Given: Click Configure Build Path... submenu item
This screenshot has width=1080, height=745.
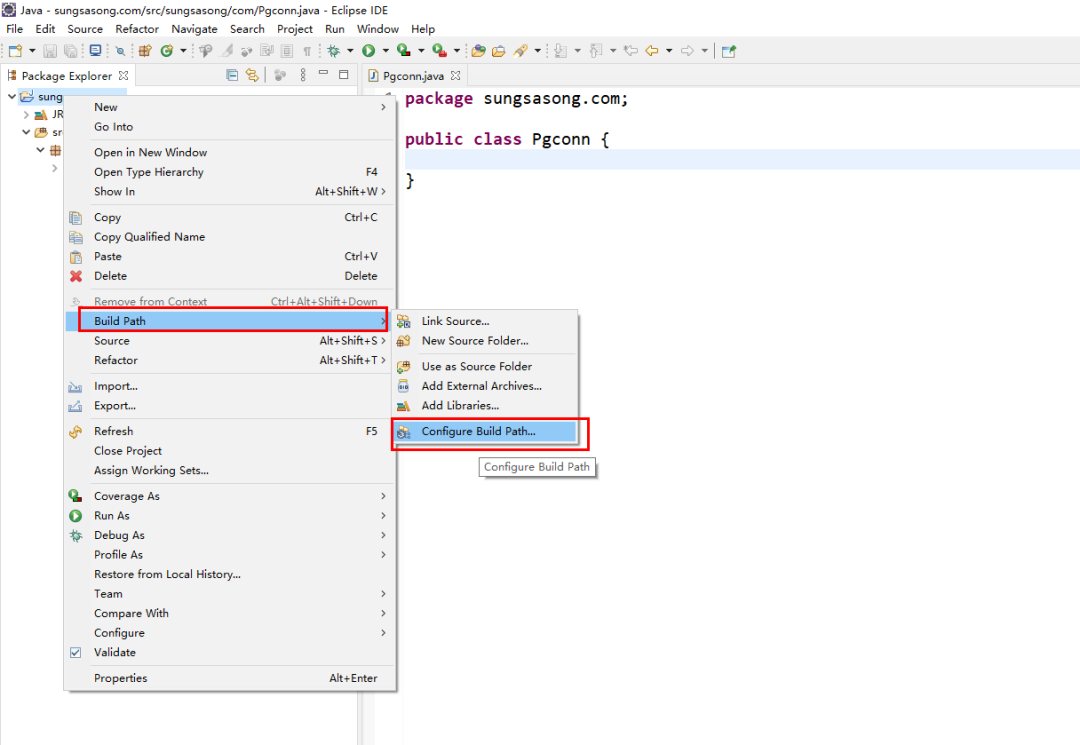Looking at the screenshot, I should 485,432.
